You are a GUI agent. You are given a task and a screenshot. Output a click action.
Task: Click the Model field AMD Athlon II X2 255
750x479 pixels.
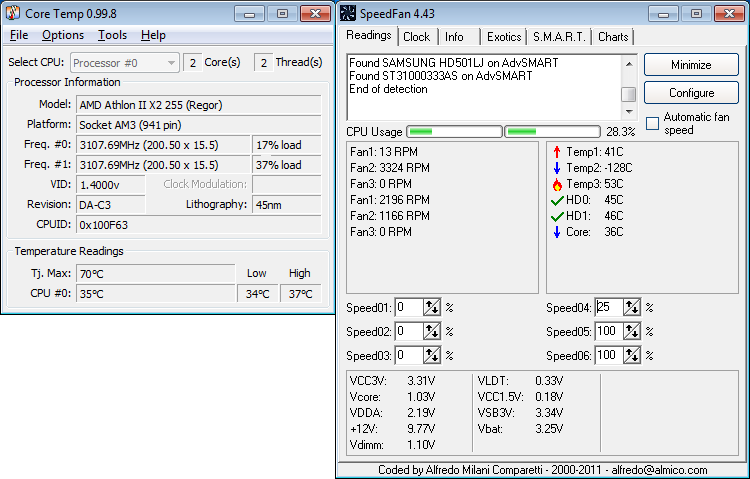pyautogui.click(x=199, y=105)
